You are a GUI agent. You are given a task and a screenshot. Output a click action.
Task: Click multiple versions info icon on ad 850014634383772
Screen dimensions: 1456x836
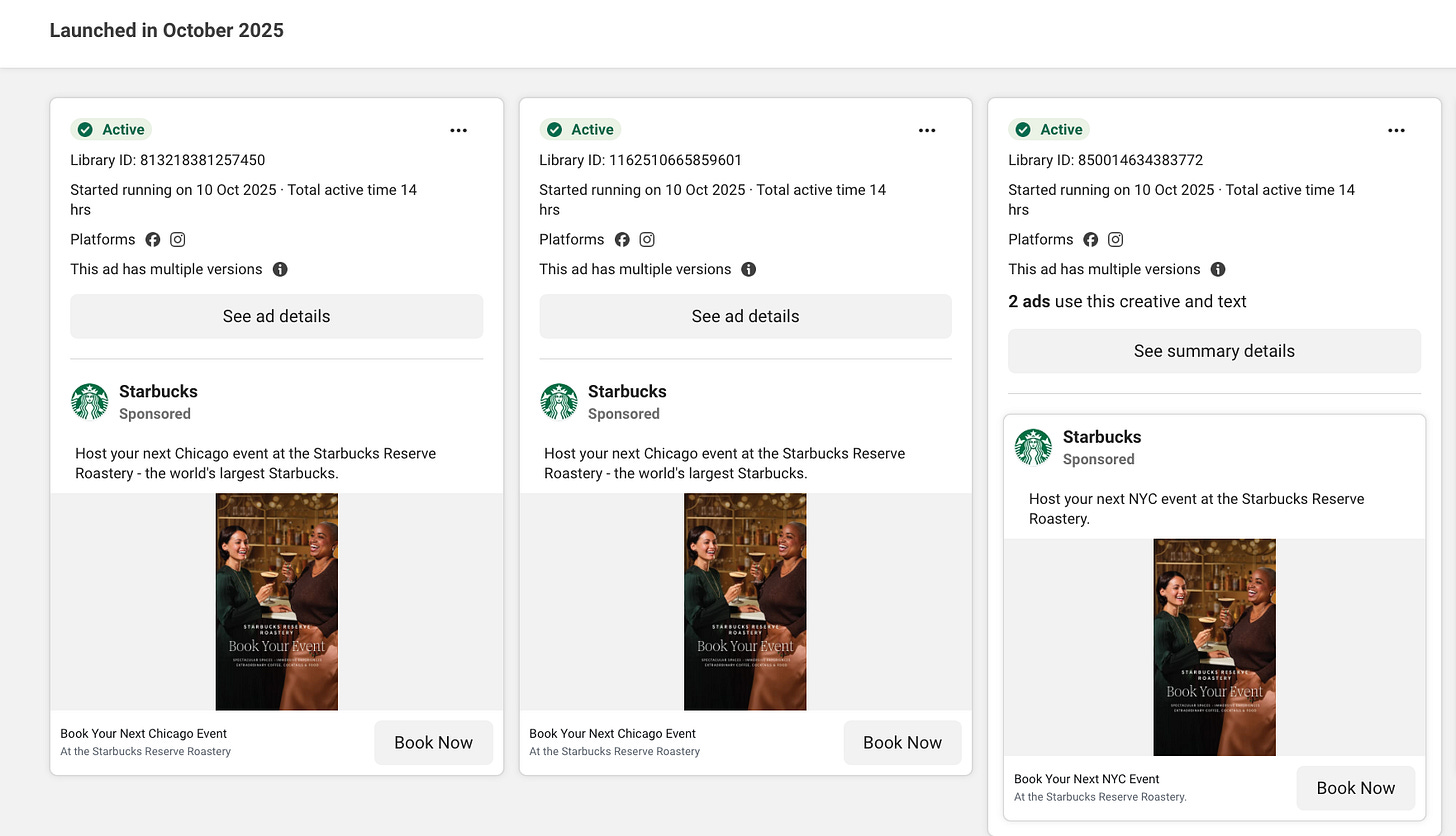point(1218,269)
